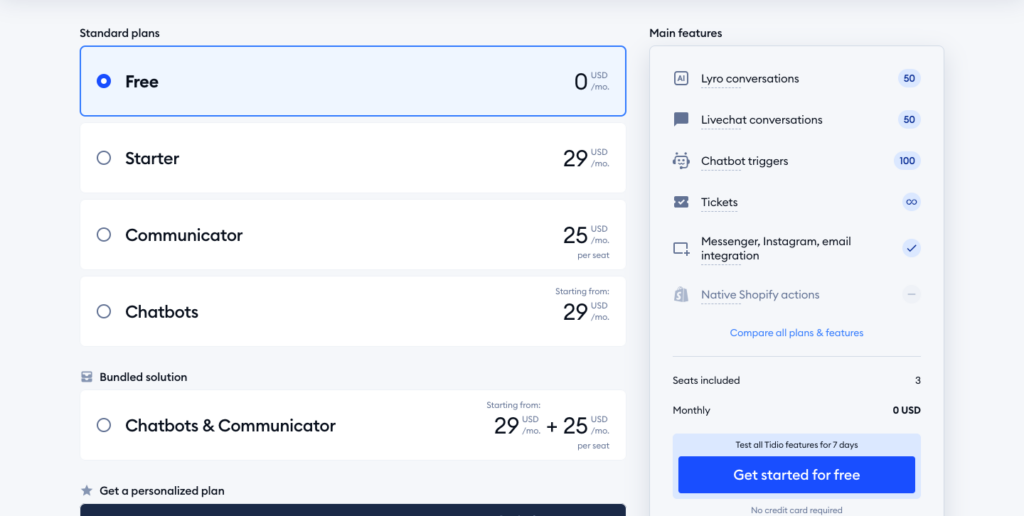This screenshot has height=516, width=1024.
Task: Click the Shopify actions dash badge
Action: coord(912,295)
